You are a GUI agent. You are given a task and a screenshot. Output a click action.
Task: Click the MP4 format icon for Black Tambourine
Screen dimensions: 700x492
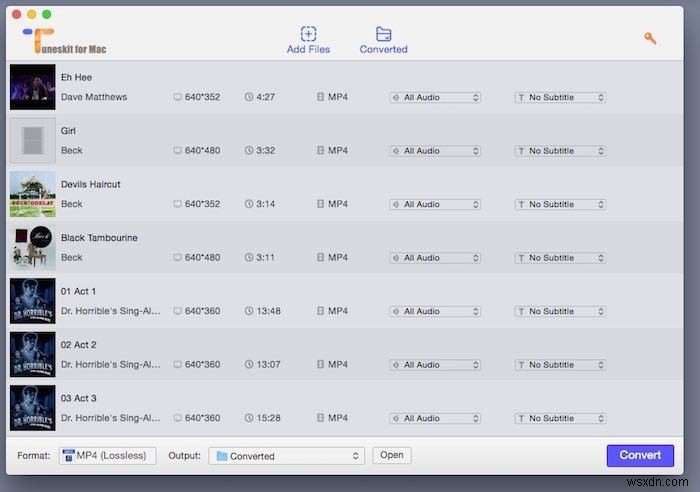point(320,258)
